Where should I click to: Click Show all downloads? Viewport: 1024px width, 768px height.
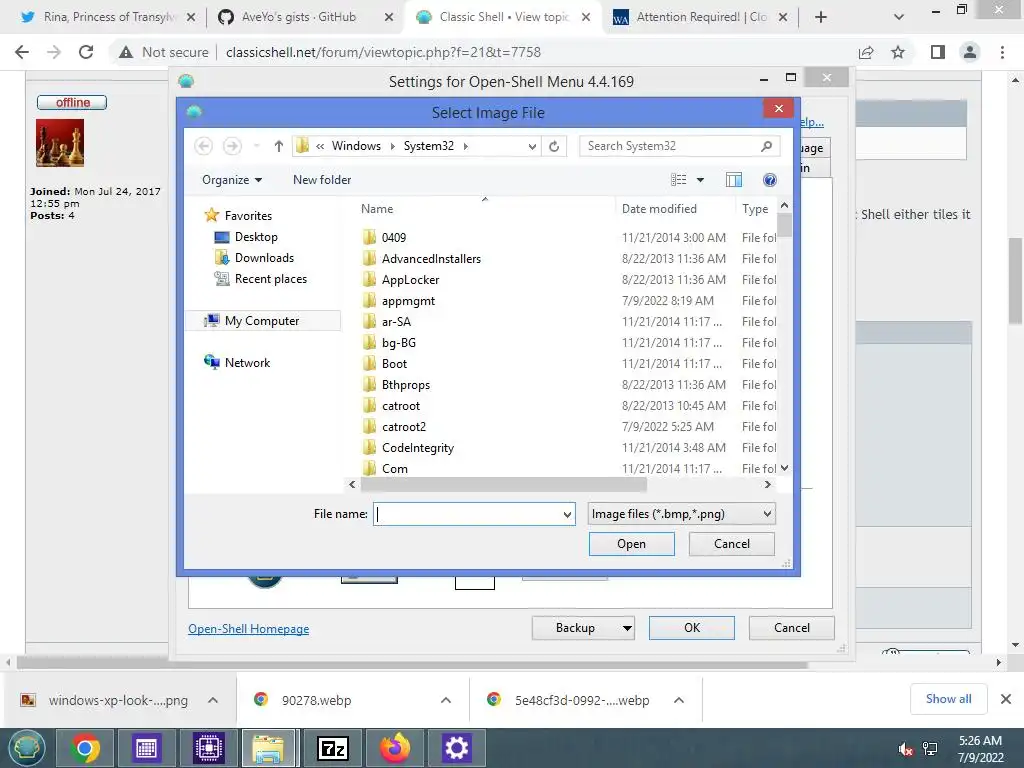(948, 699)
